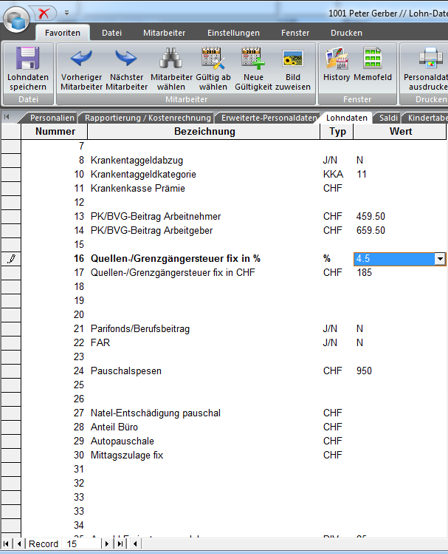Image resolution: width=448 pixels, height=554 pixels.
Task: Click Gültig ab wählen calendar icon
Action: tap(213, 58)
